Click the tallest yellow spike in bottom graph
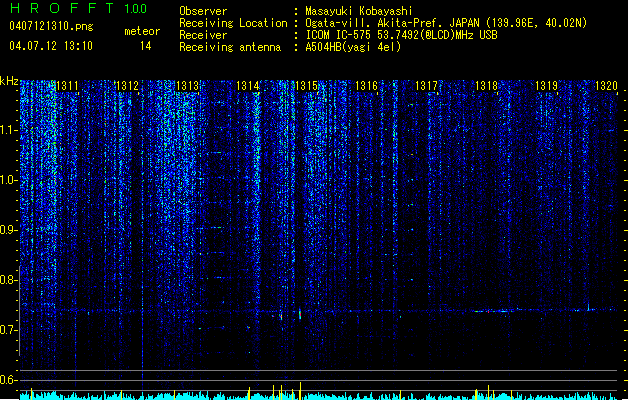Viewport: 629px width, 400px height. click(300, 391)
